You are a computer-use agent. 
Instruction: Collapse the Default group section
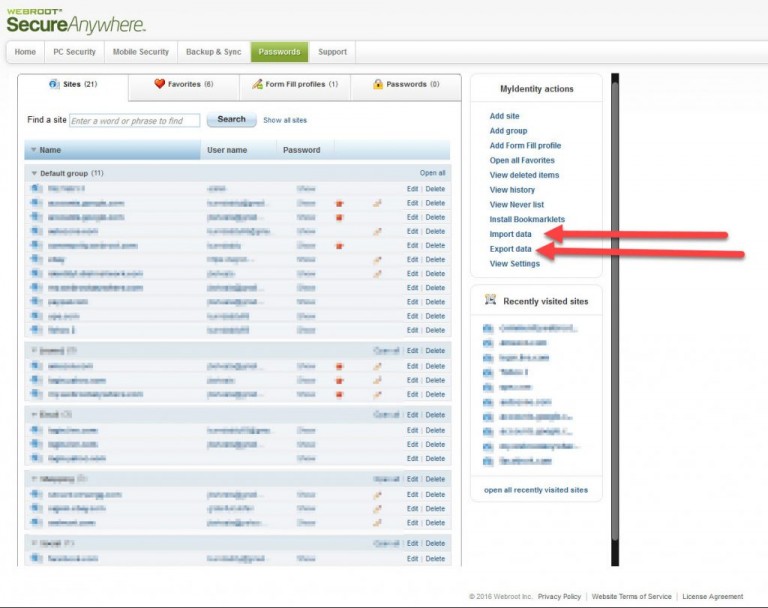click(x=33, y=173)
